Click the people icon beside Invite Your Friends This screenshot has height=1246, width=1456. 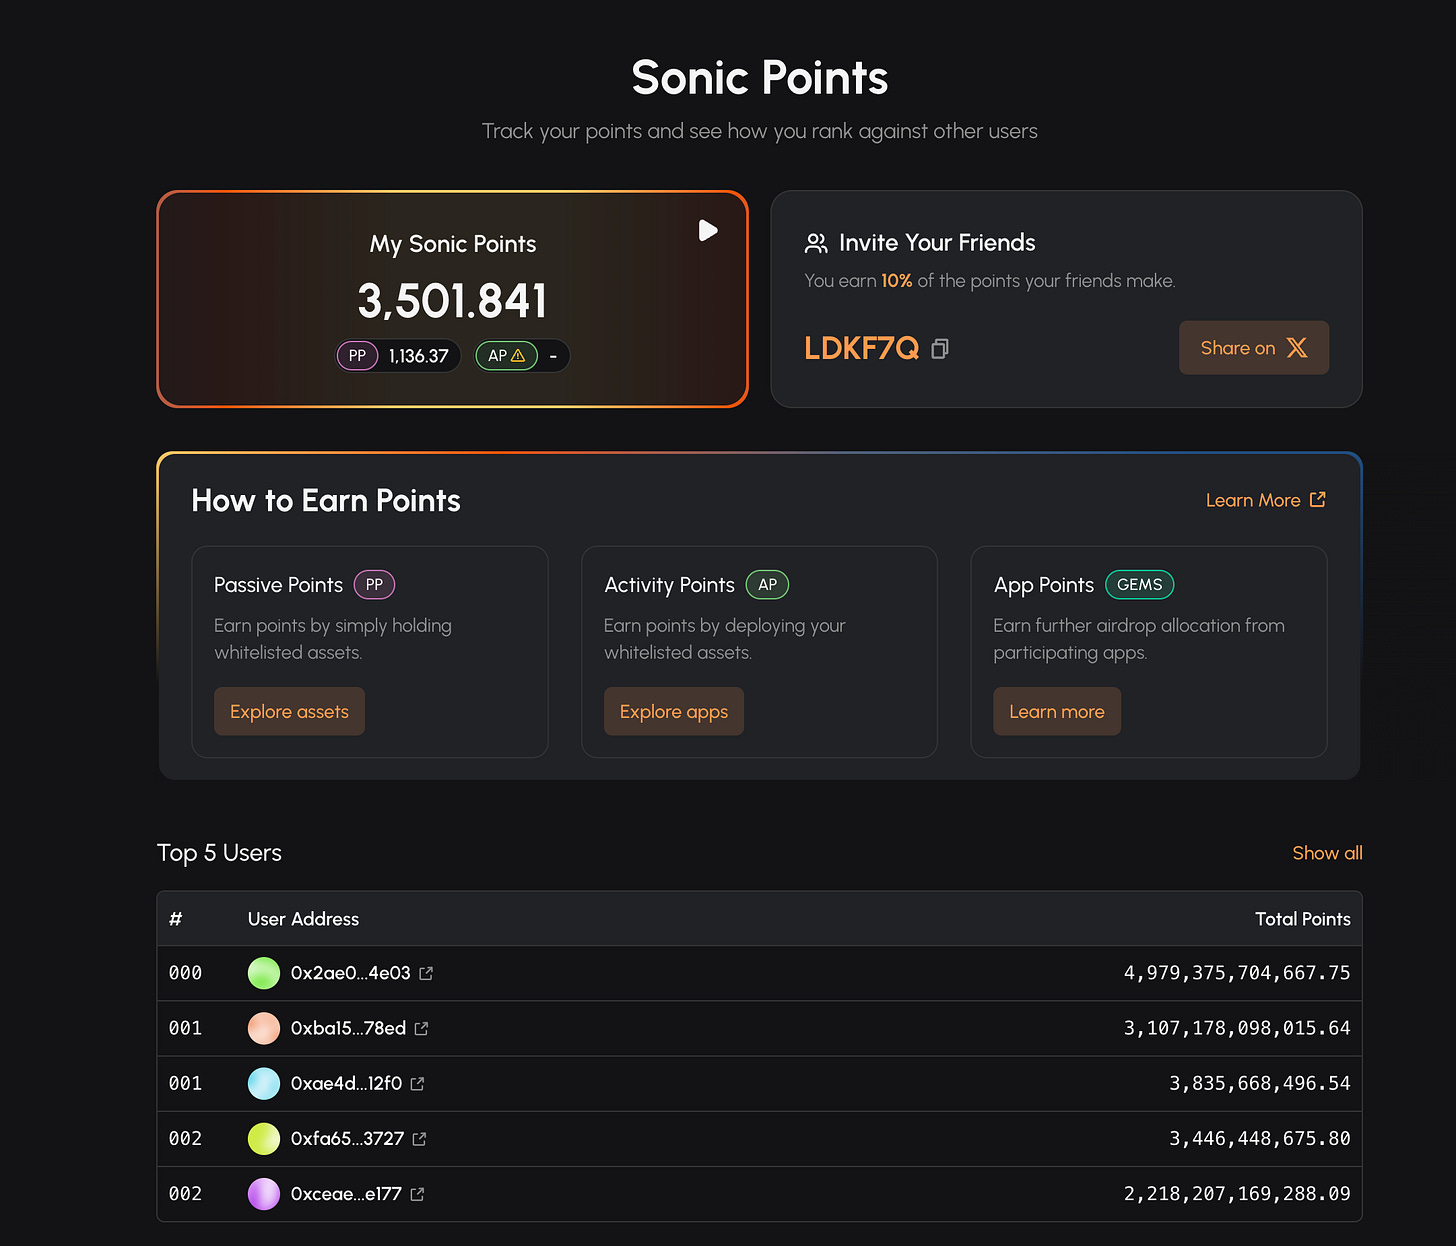(x=816, y=243)
